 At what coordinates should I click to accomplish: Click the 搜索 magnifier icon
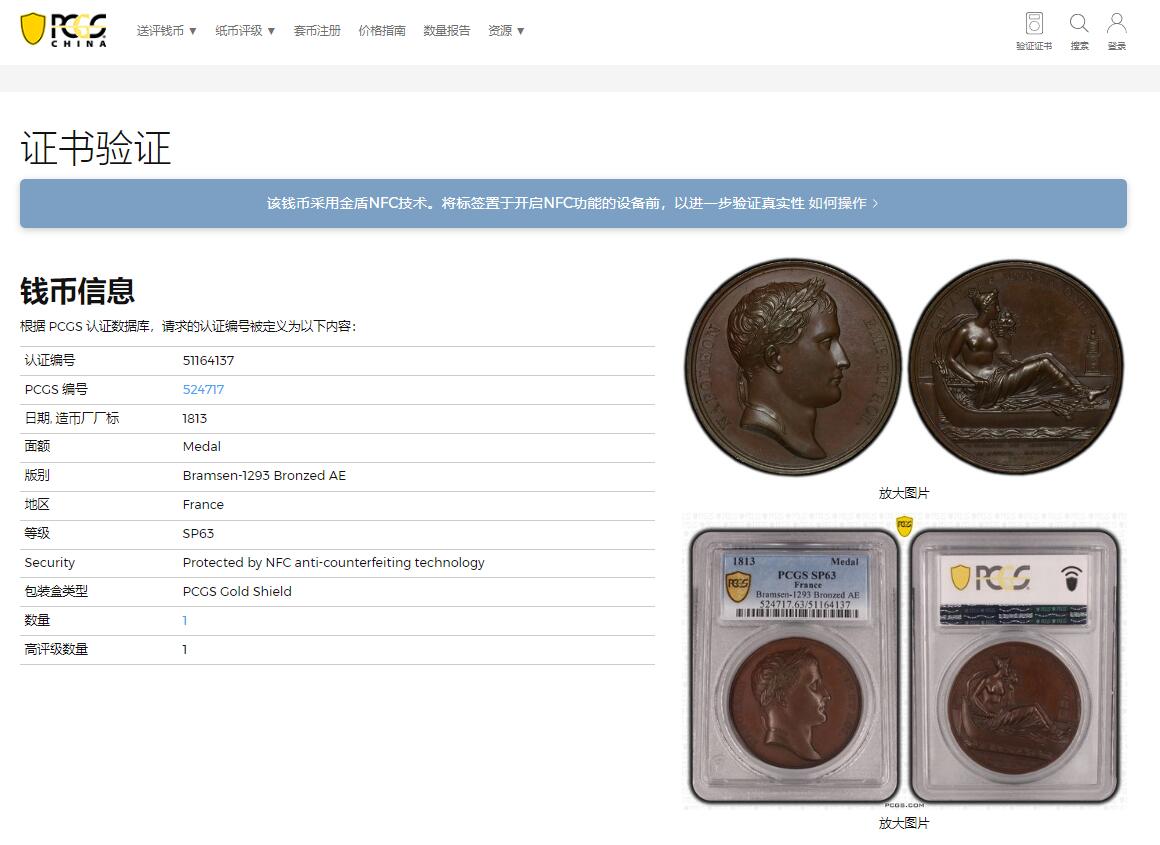coord(1078,30)
